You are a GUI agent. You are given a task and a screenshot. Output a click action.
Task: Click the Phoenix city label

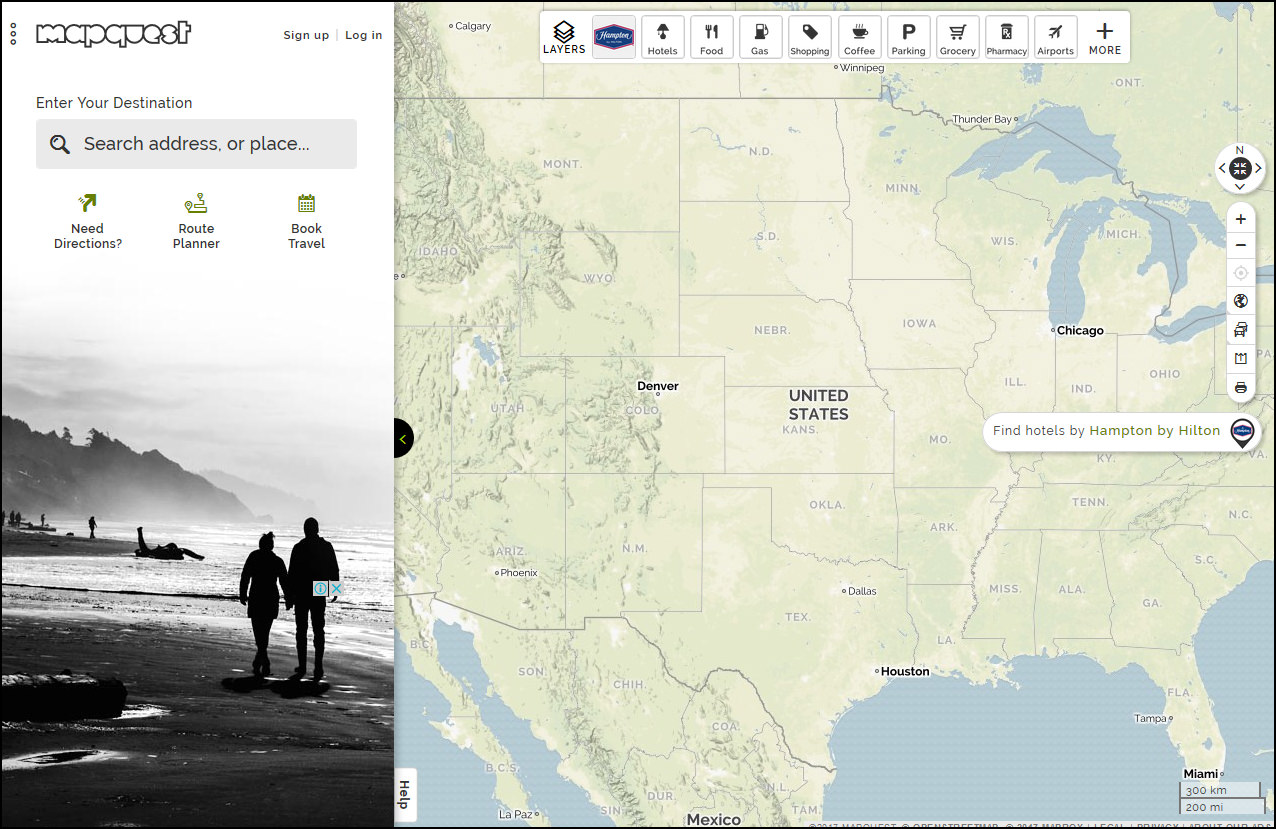[518, 573]
